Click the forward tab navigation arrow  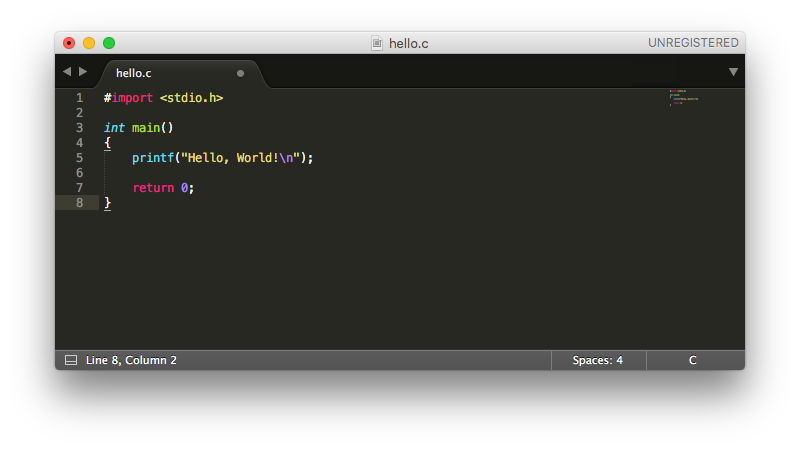[x=83, y=72]
